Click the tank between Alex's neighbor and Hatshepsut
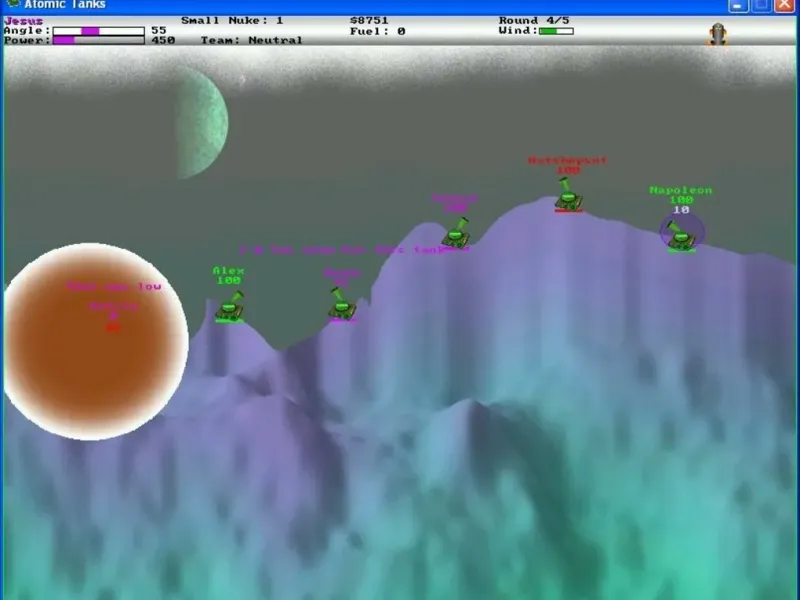Screen dimensions: 800x600 pyautogui.click(x=456, y=234)
